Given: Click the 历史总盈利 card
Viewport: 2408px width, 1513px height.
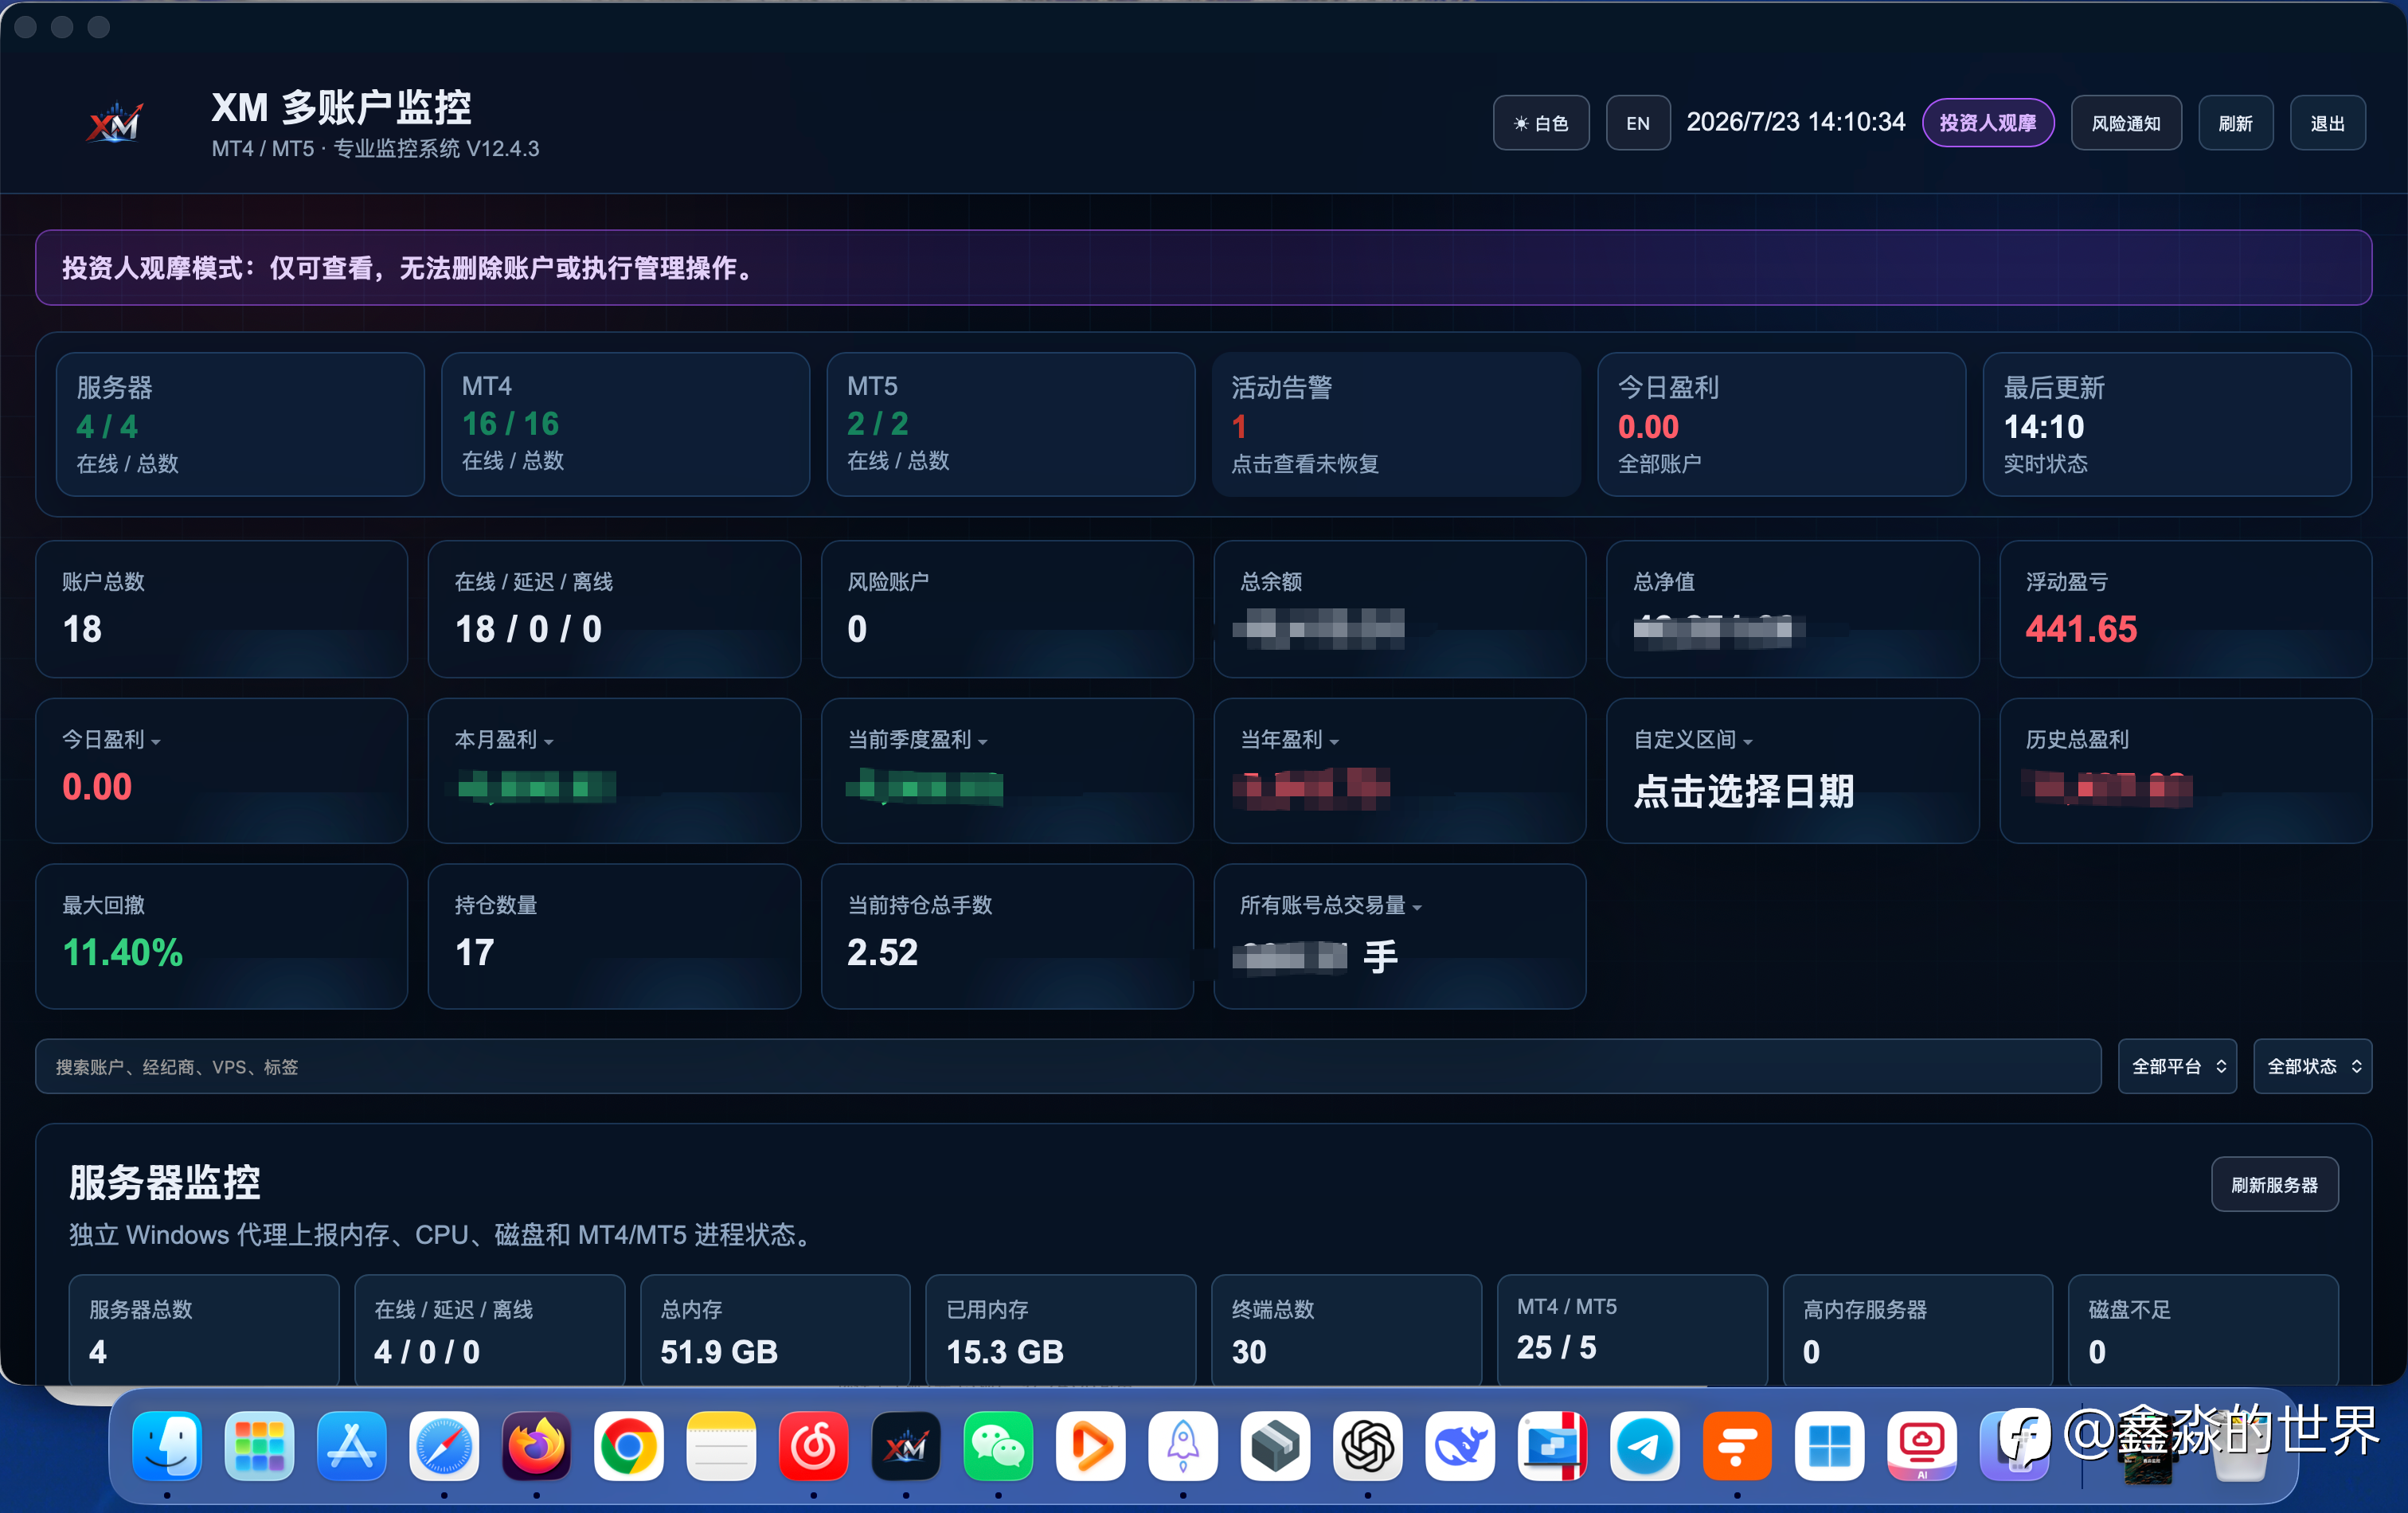Looking at the screenshot, I should click(2185, 770).
